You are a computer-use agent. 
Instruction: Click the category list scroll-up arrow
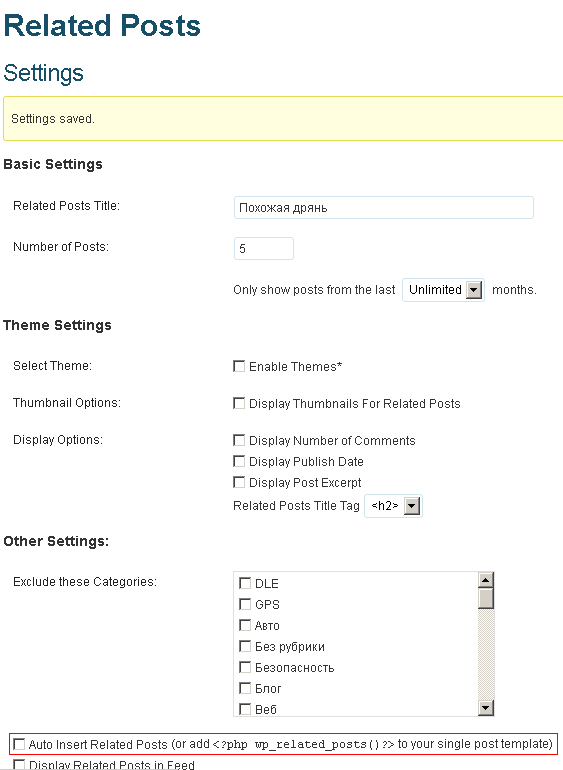[485, 580]
